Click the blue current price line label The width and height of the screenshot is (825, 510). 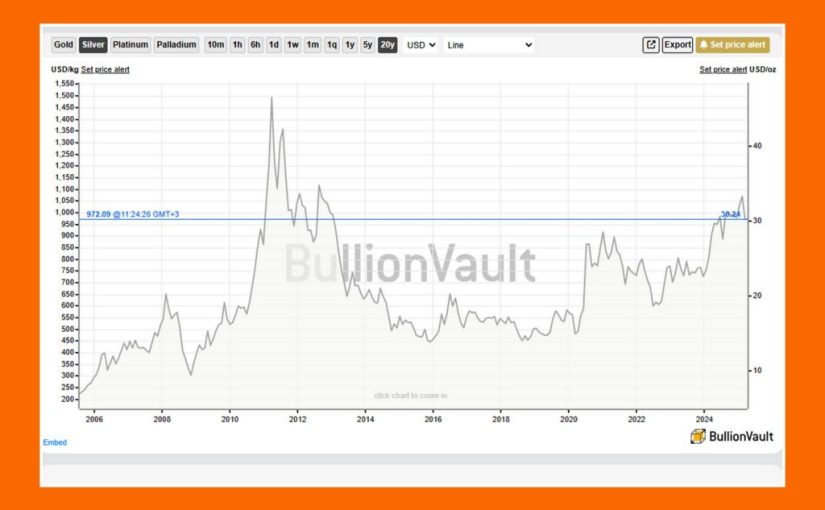[x=130, y=214]
